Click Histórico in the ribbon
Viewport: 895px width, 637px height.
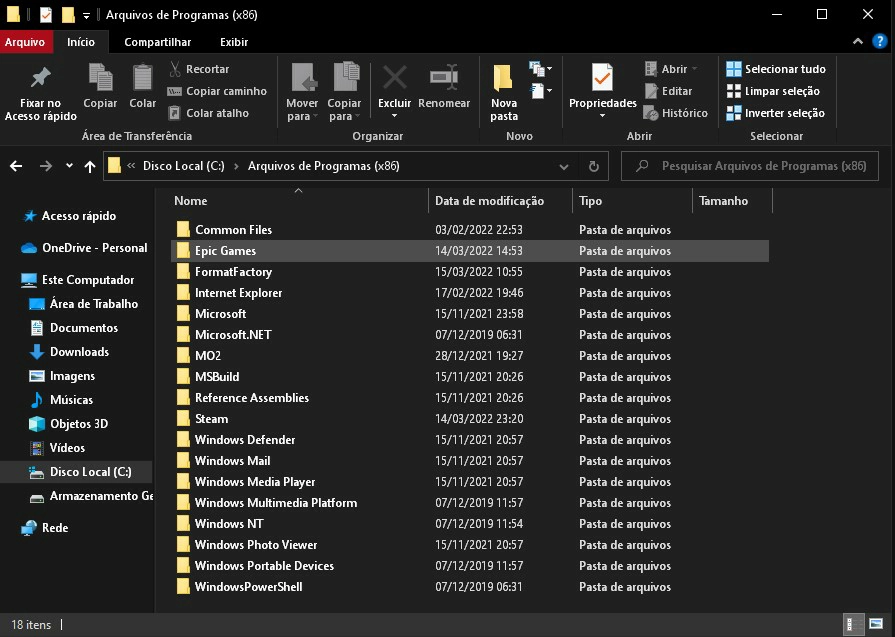(676, 113)
